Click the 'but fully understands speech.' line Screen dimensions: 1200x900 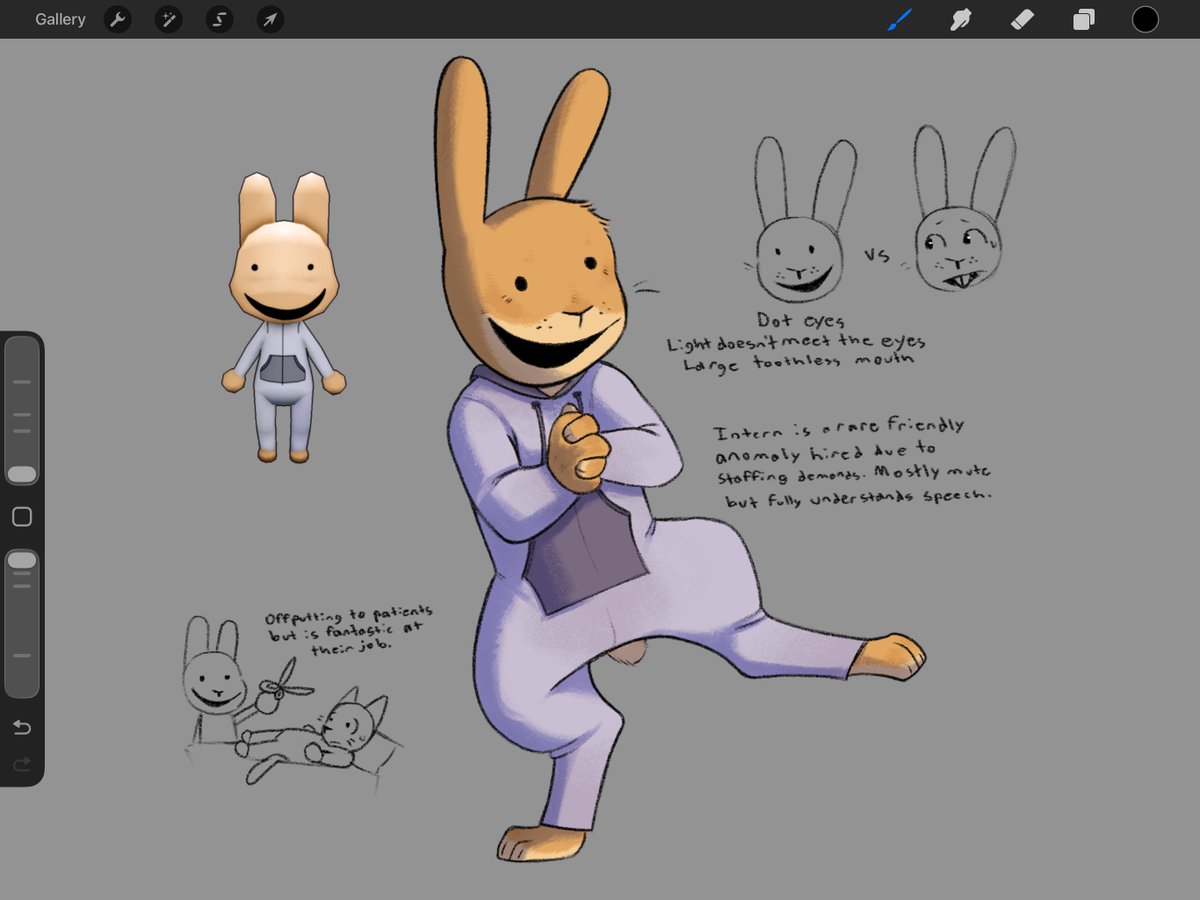tap(858, 497)
